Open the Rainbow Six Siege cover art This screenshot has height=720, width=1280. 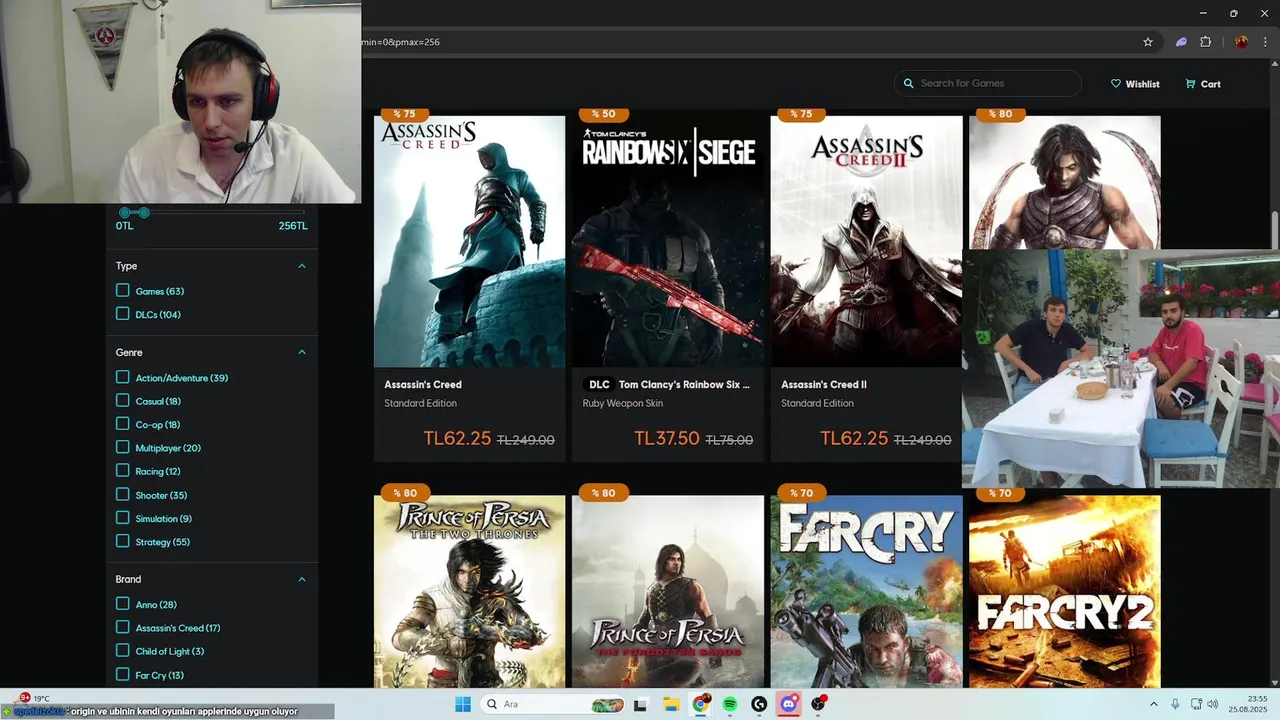[x=668, y=241]
